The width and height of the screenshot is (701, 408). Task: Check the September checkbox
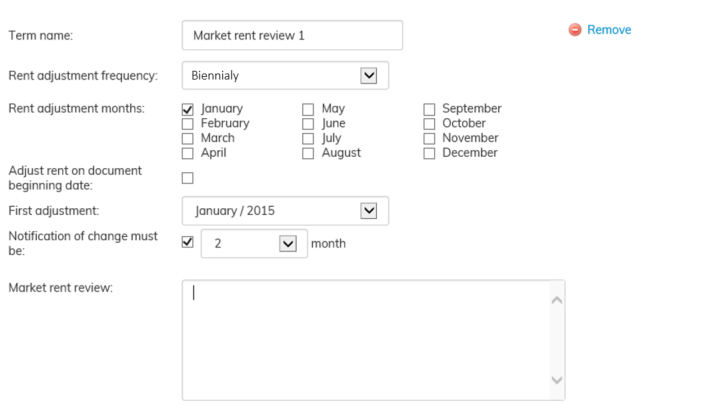(429, 109)
